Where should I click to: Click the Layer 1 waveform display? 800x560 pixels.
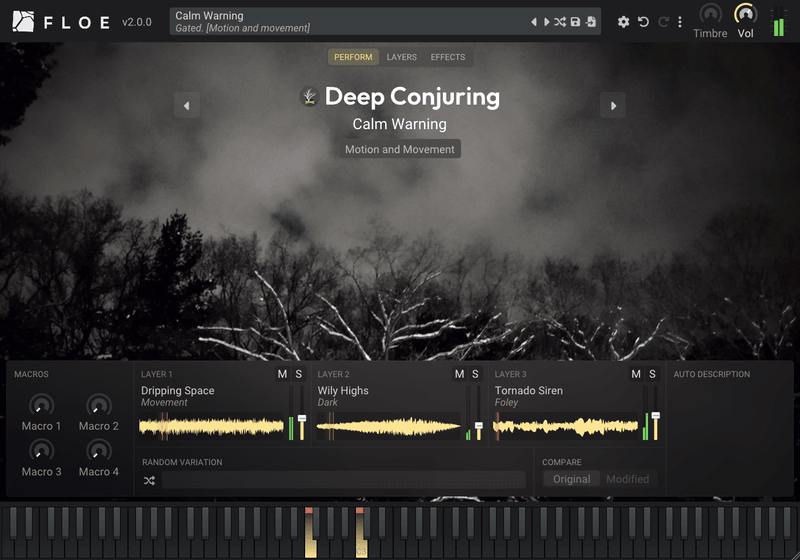[x=211, y=426]
